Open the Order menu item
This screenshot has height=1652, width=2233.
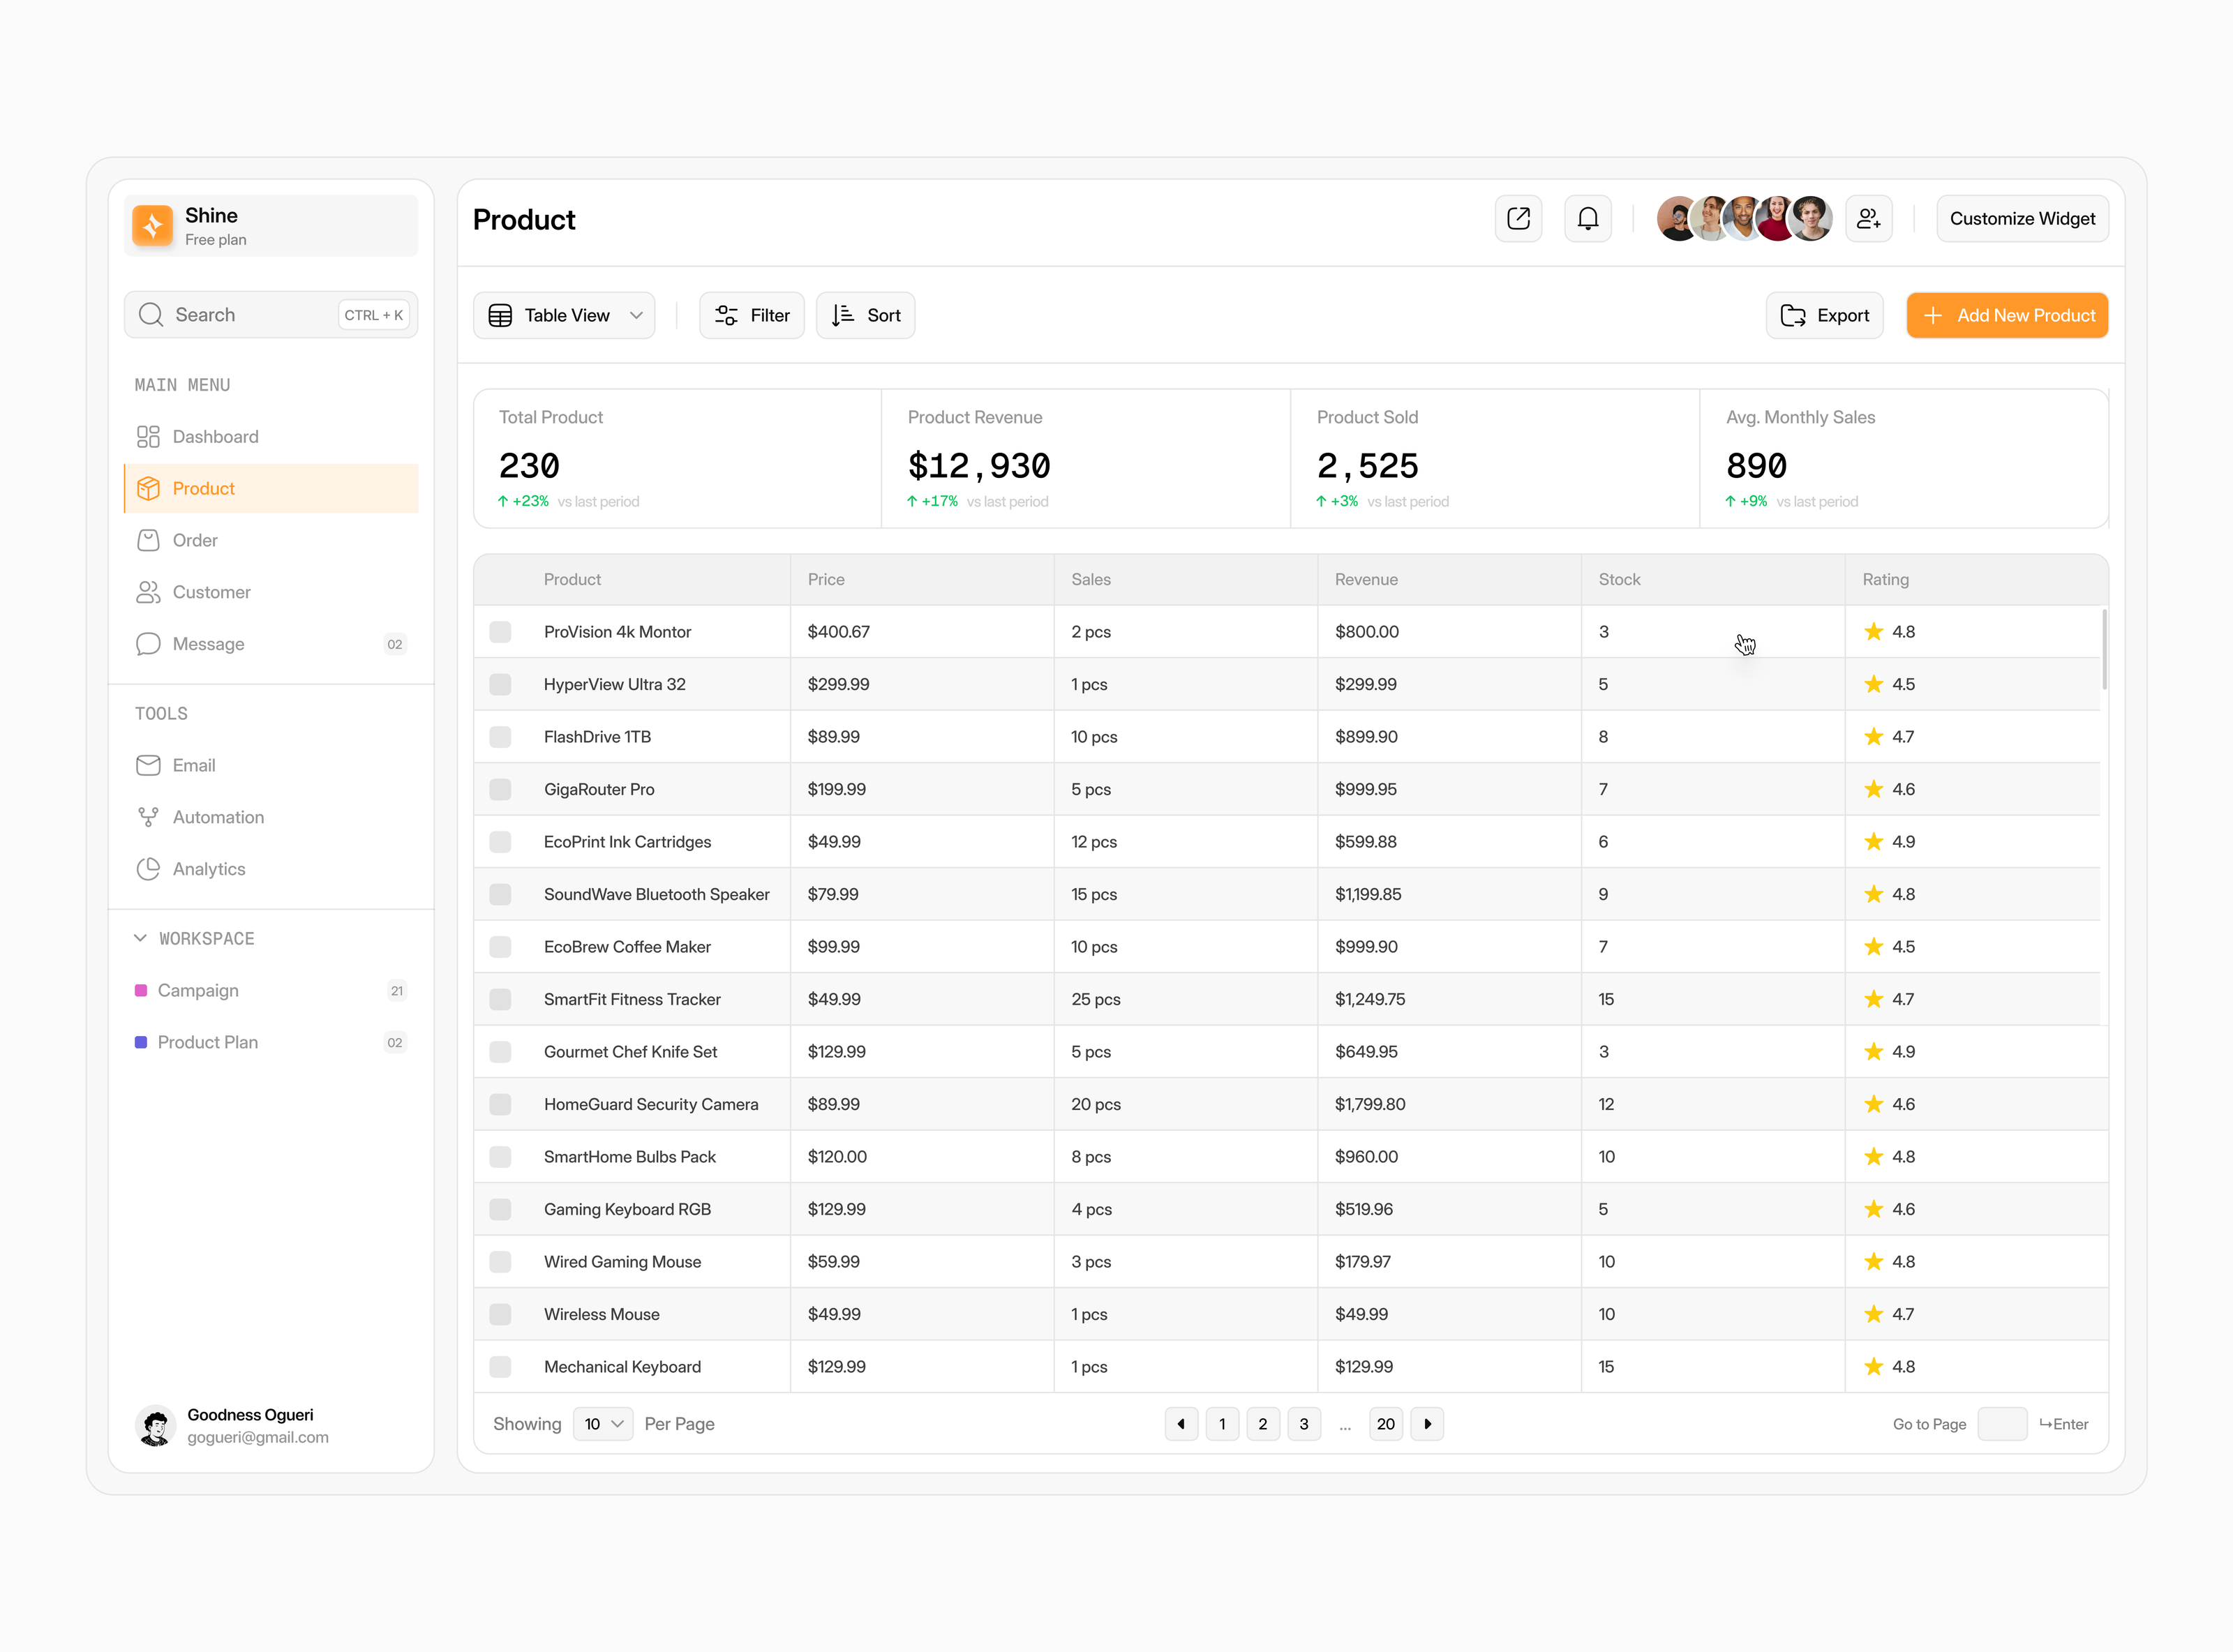pos(195,540)
